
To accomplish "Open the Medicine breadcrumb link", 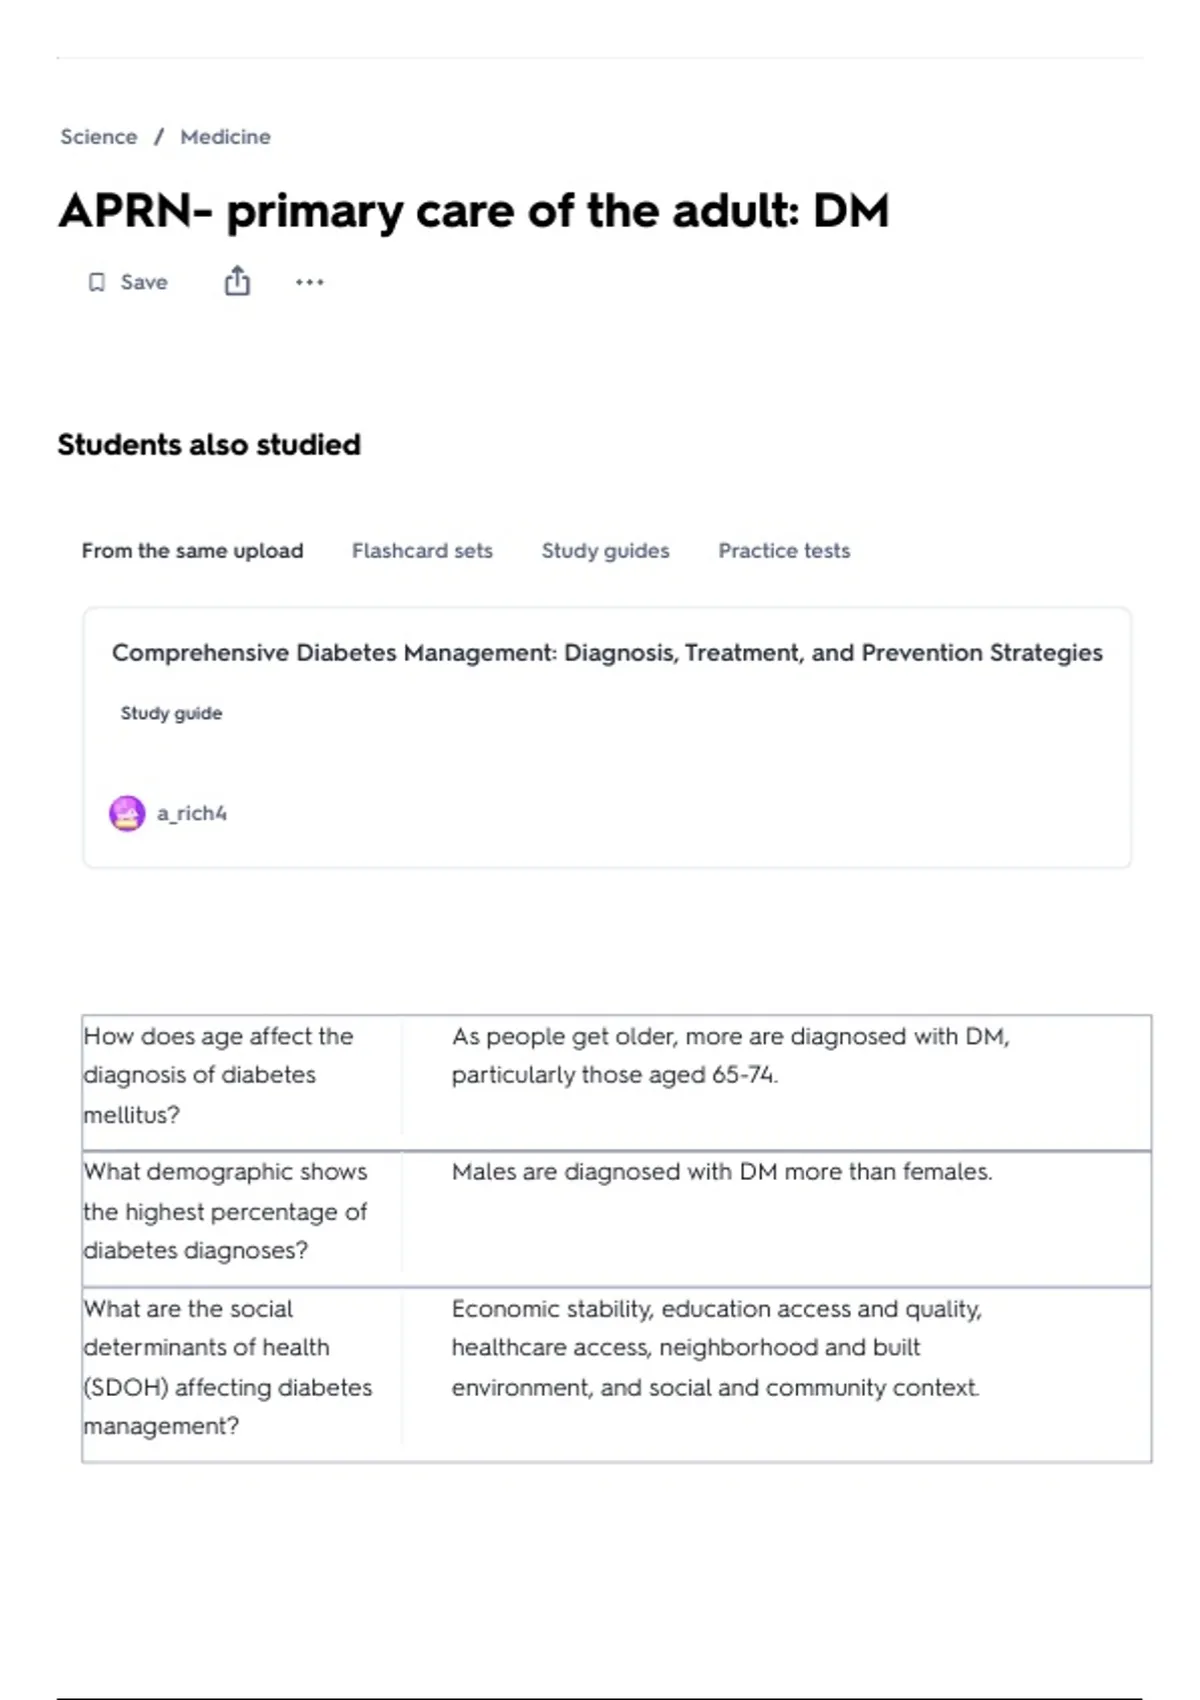I will (x=225, y=137).
